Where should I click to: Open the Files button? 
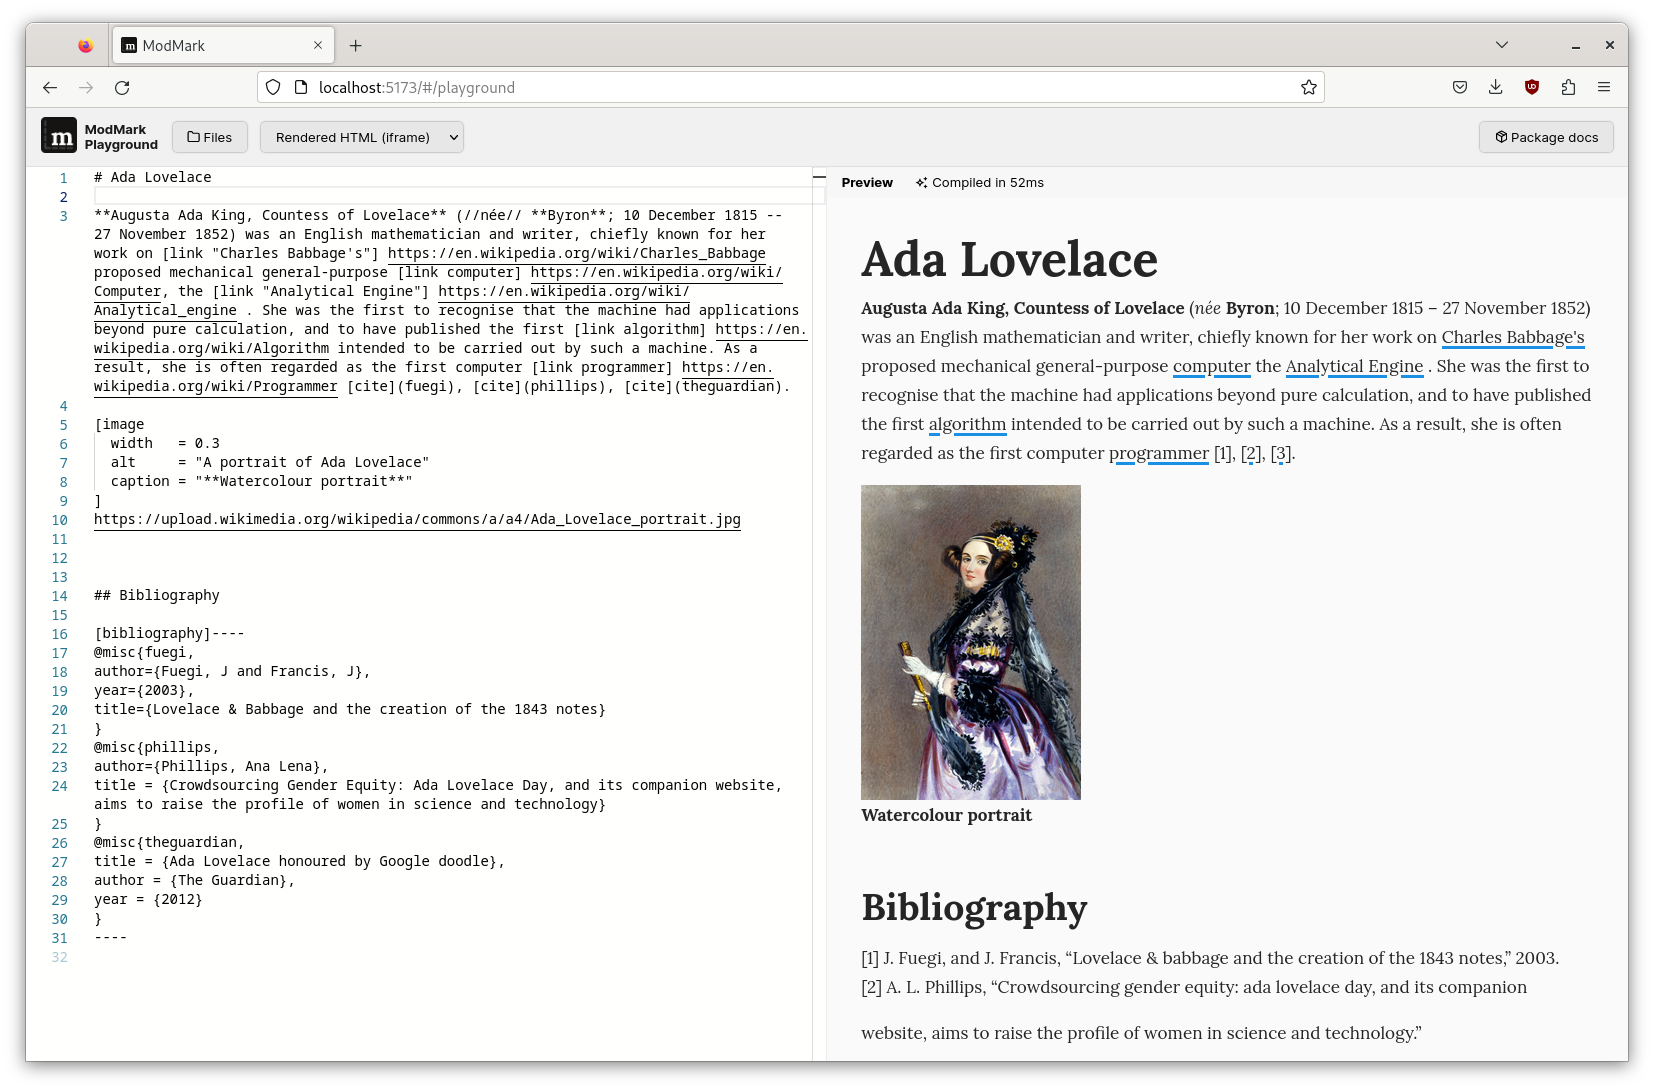click(x=209, y=137)
